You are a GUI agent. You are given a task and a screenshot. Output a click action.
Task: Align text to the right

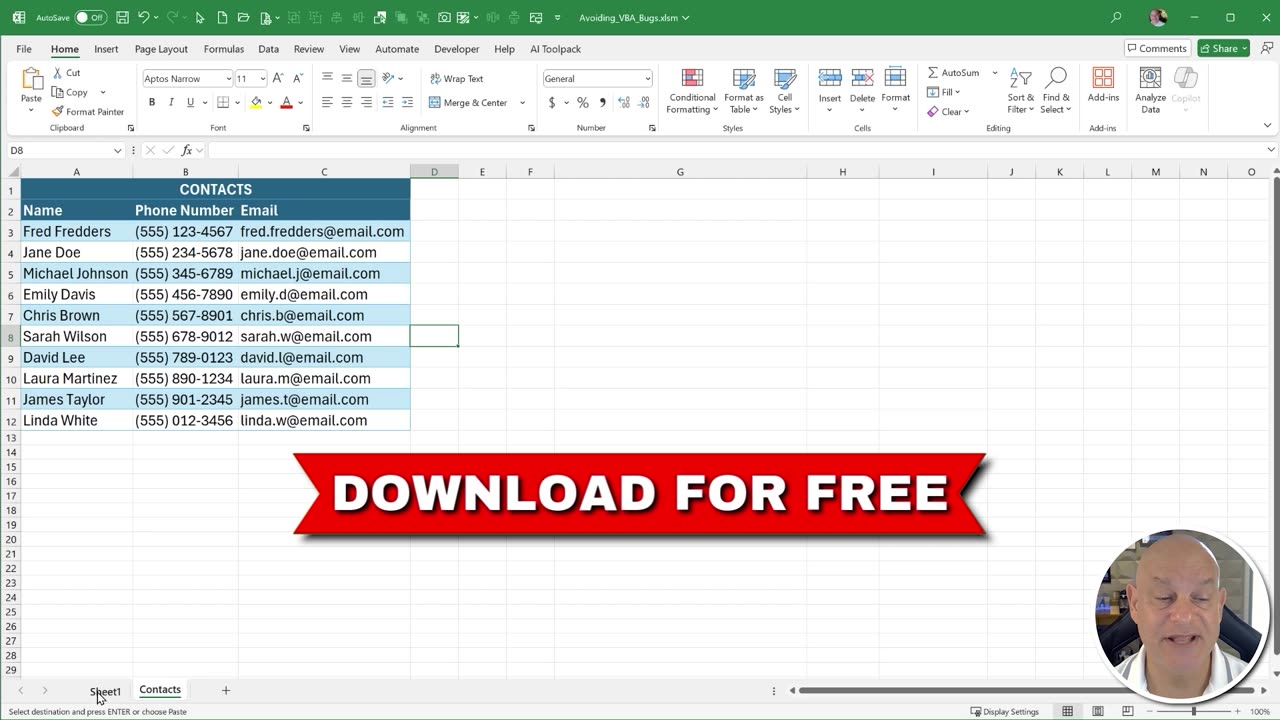(366, 102)
